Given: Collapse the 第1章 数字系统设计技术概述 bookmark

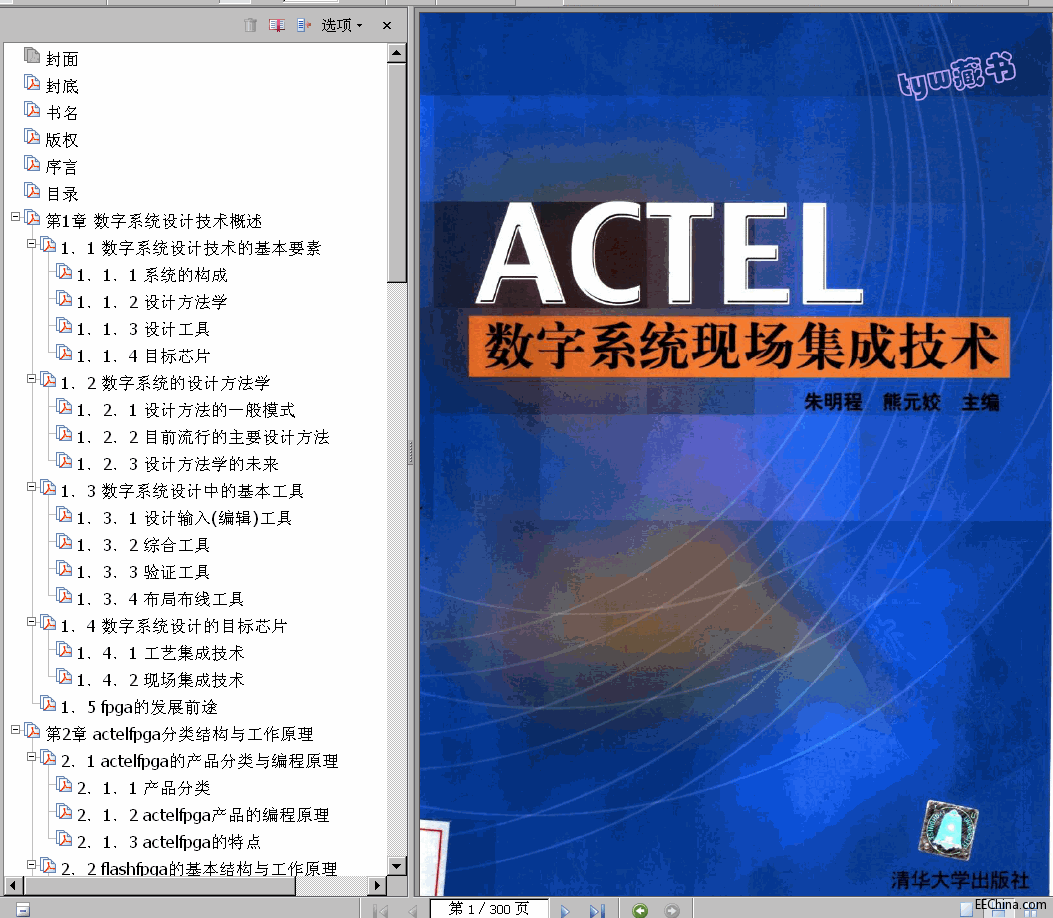Looking at the screenshot, I should click(x=15, y=217).
